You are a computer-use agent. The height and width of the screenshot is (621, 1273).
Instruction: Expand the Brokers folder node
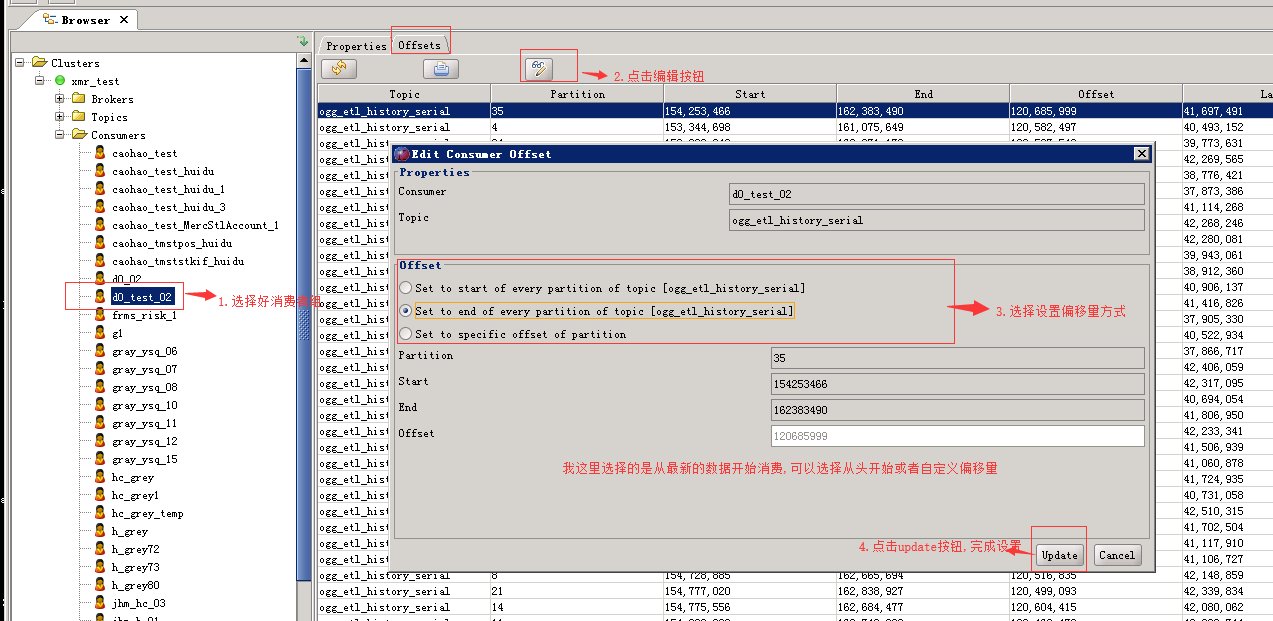(x=60, y=99)
